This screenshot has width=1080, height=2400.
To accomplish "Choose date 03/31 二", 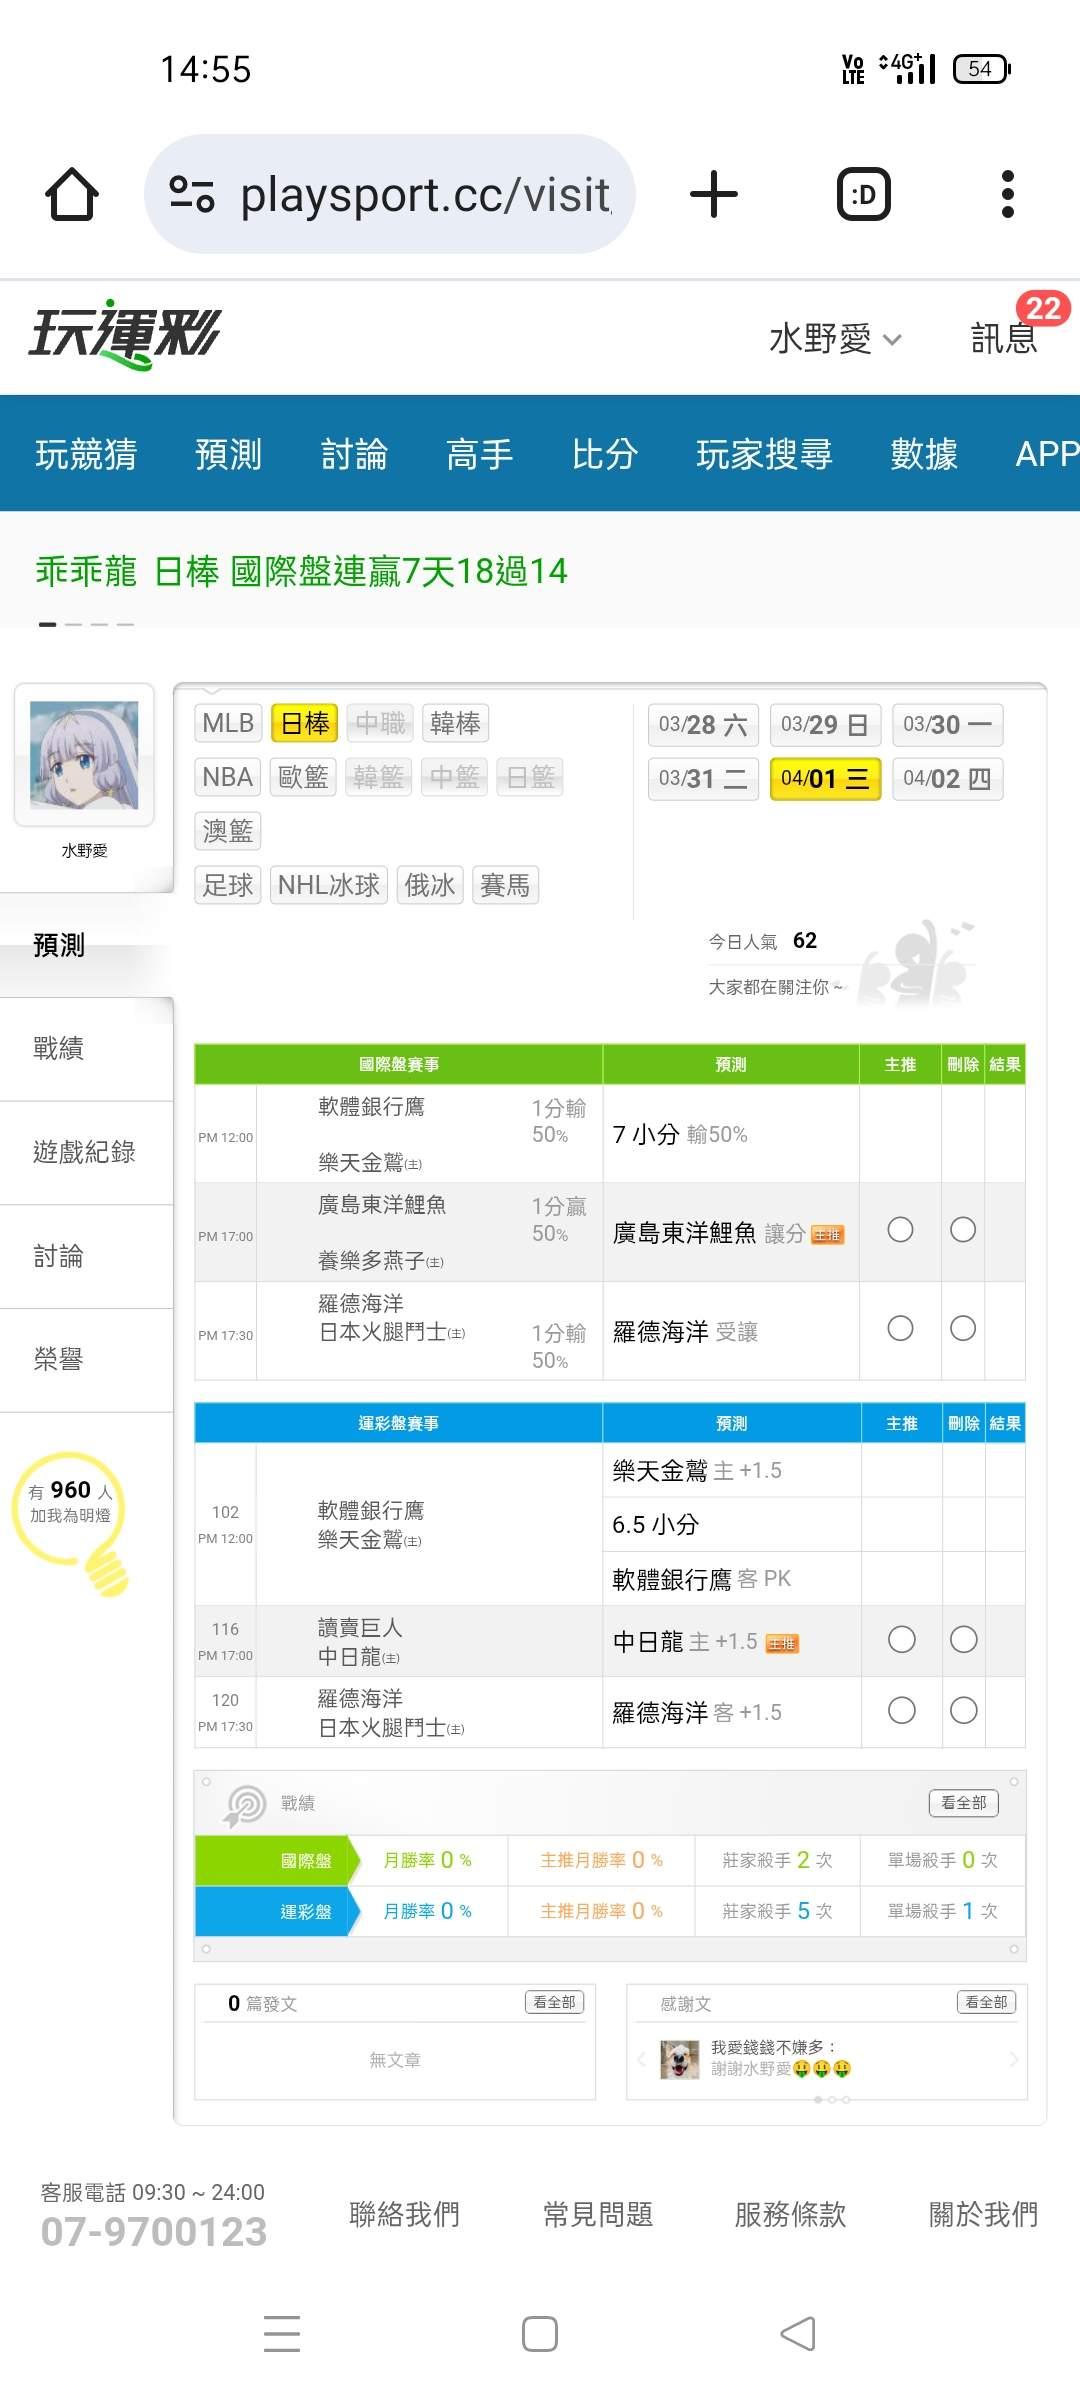I will coord(703,779).
